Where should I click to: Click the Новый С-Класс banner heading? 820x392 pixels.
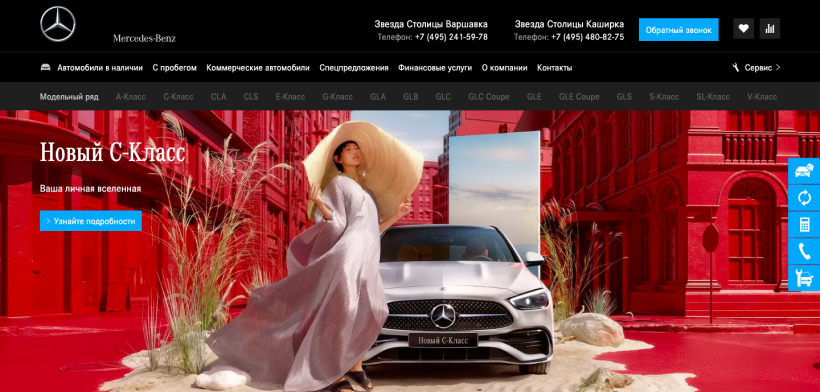pos(112,153)
